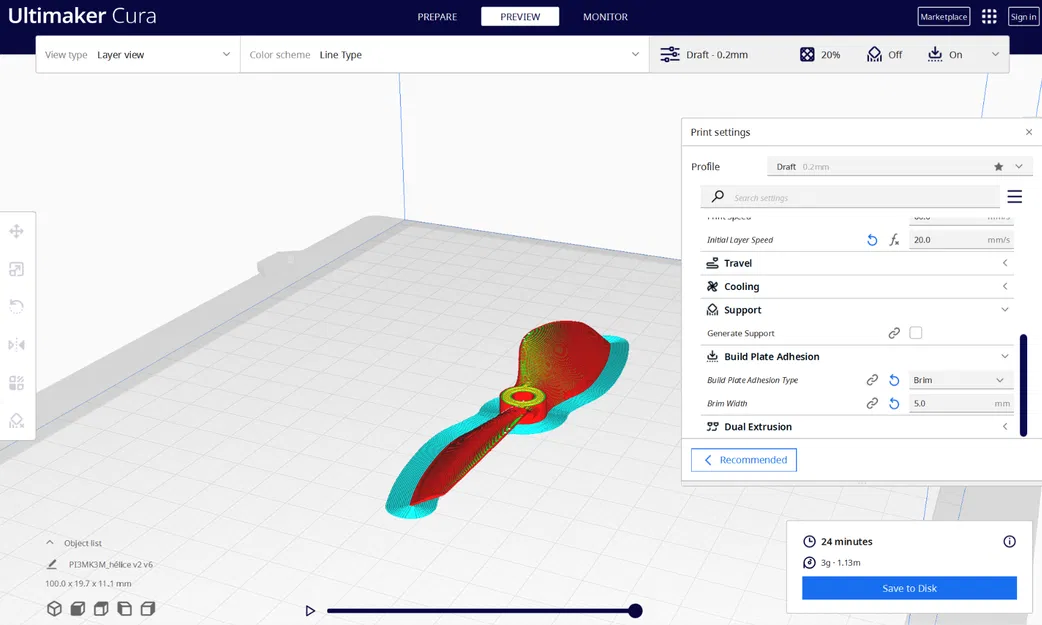
Task: Enable the Generate Support checkbox
Action: click(x=916, y=332)
